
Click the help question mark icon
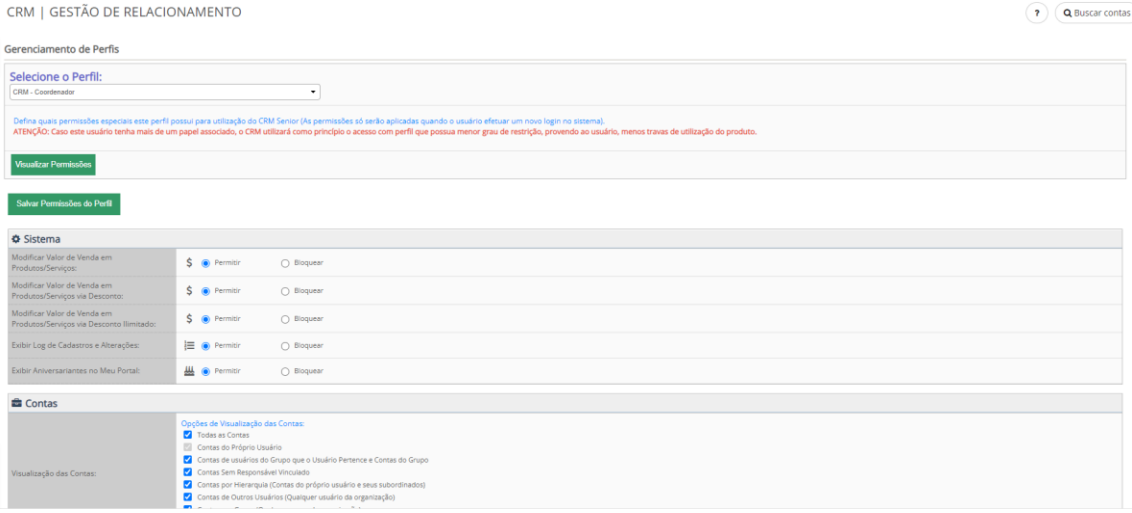[x=1039, y=13]
